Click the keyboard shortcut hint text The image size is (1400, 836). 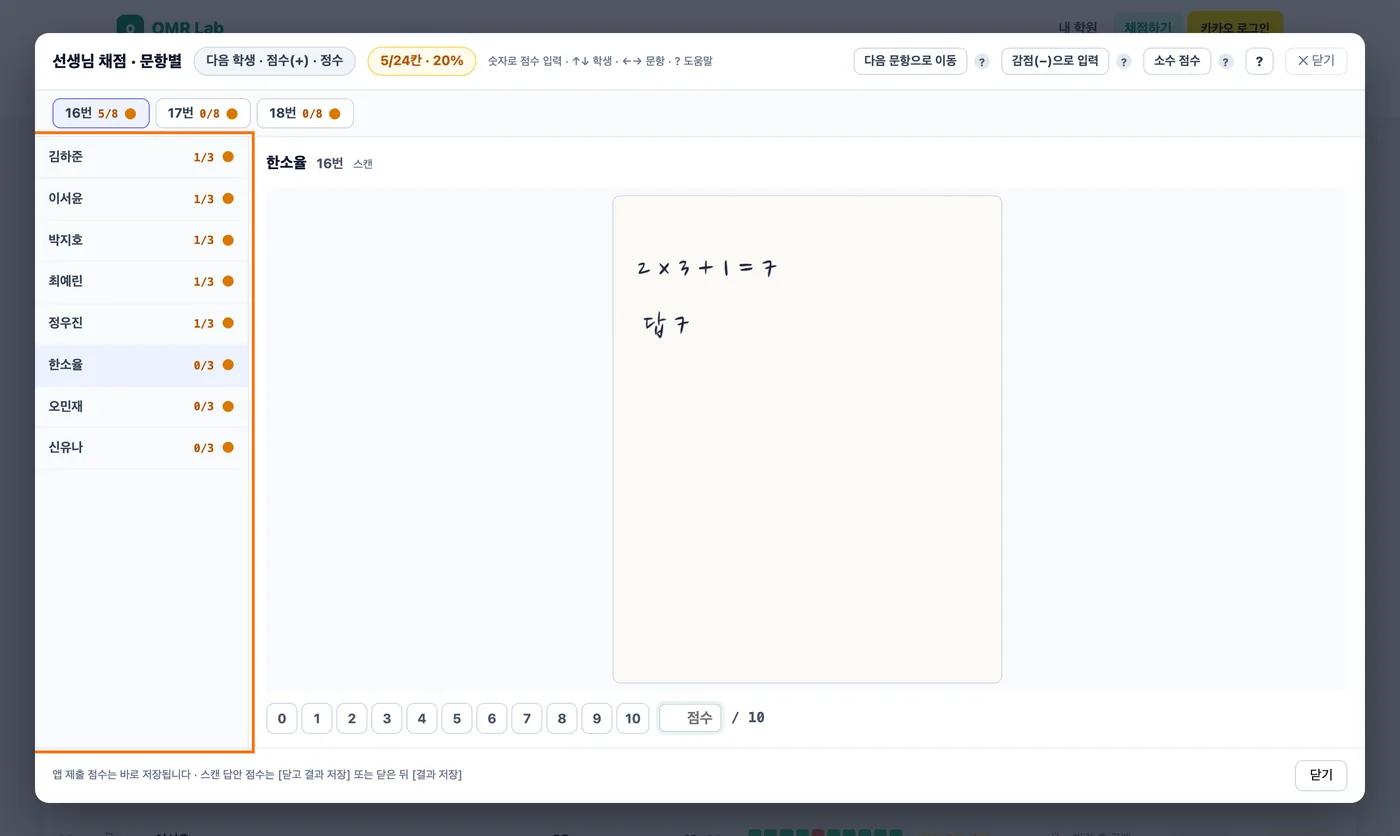pos(600,62)
